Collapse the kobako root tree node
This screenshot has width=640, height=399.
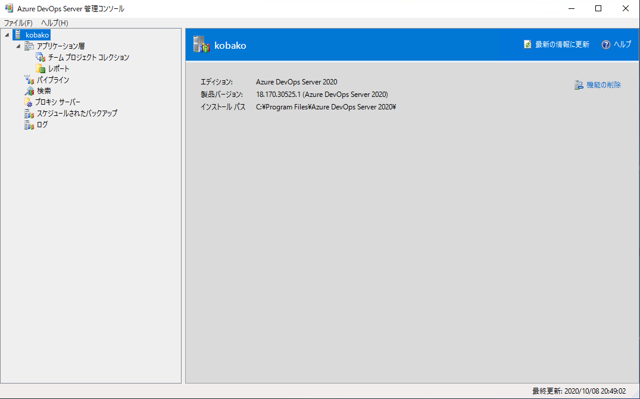point(7,35)
